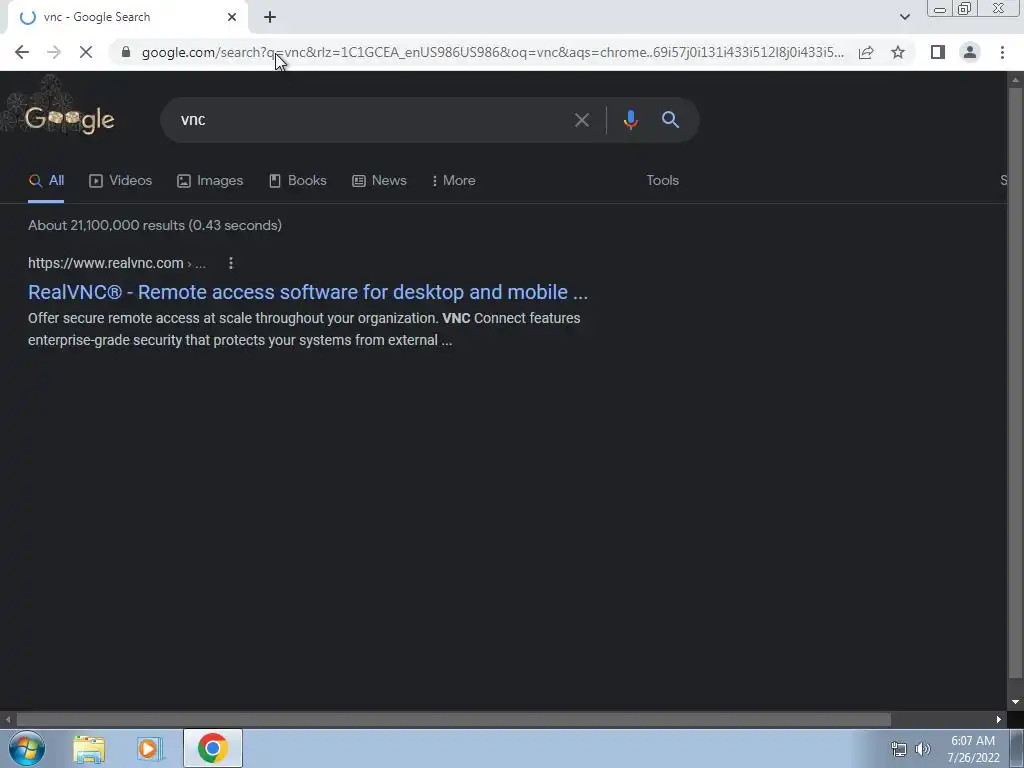Click the address bar URL
The image size is (1024, 768).
point(492,52)
